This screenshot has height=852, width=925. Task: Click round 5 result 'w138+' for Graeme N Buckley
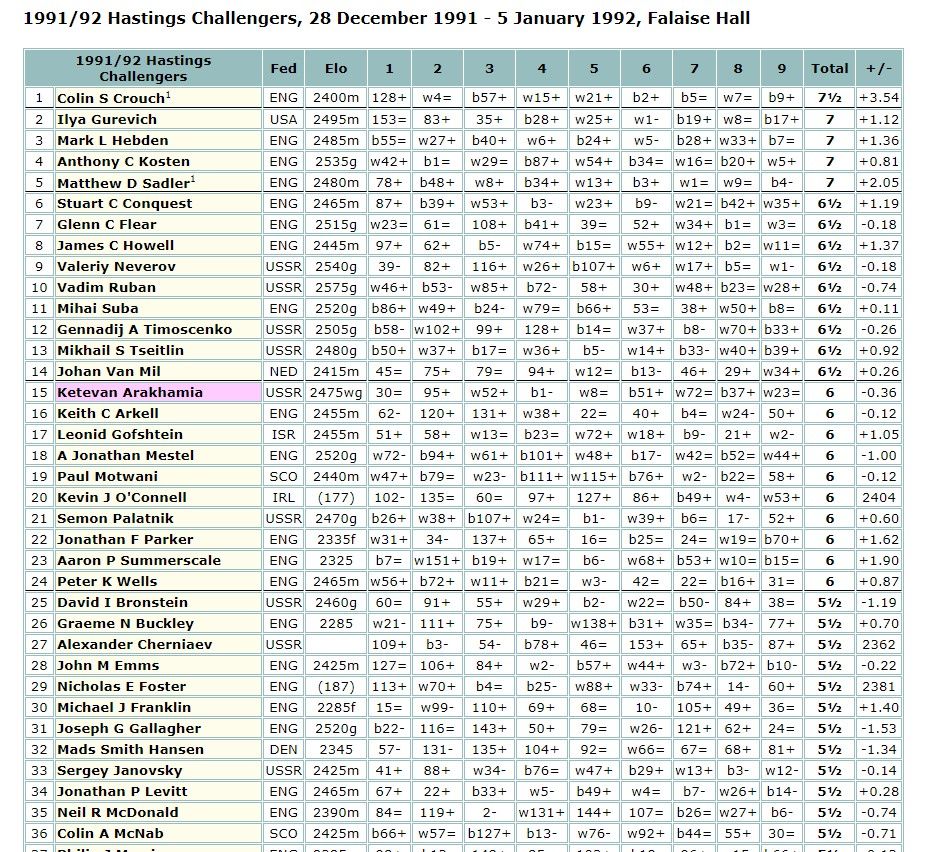pos(593,623)
